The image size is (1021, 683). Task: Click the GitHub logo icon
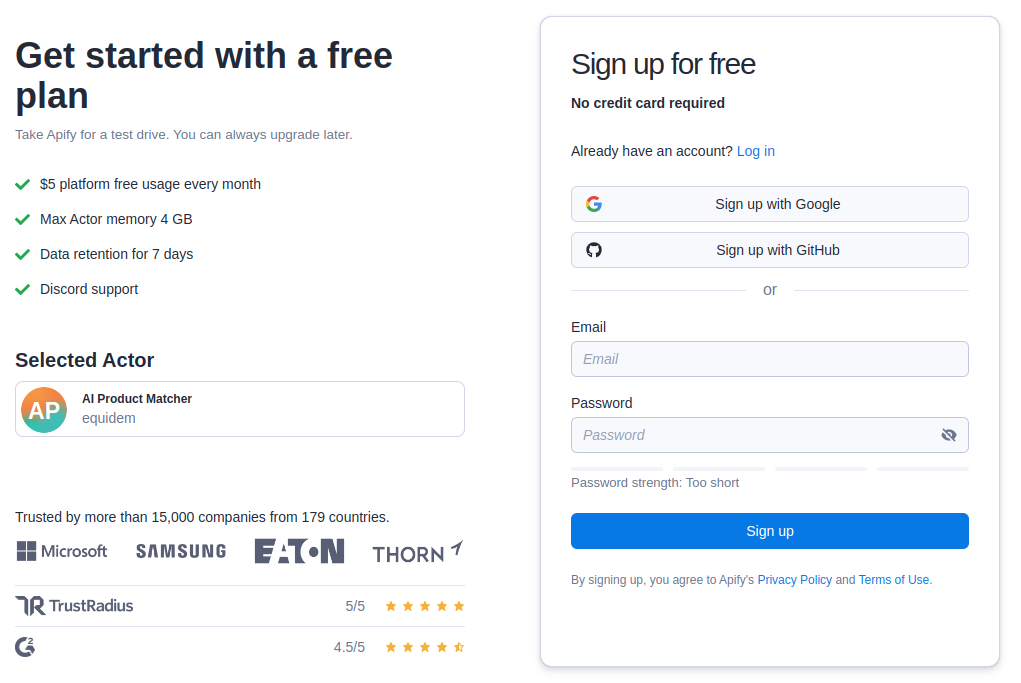point(594,250)
